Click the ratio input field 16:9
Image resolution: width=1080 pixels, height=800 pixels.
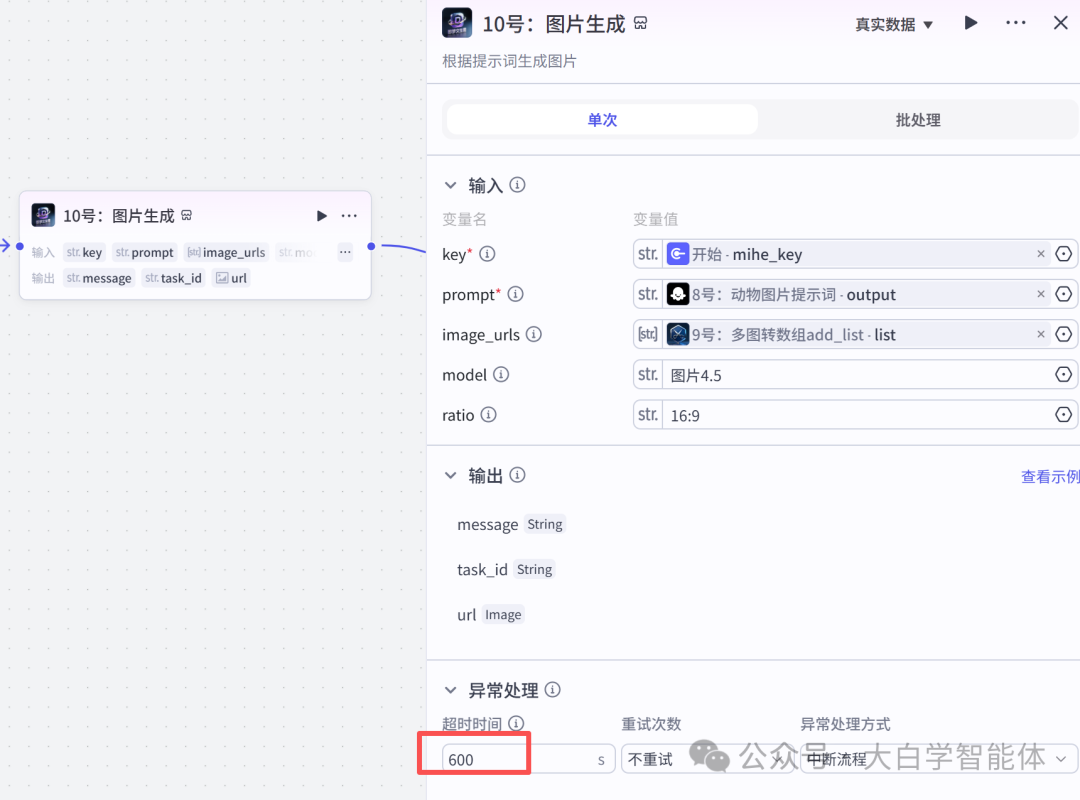tap(856, 415)
